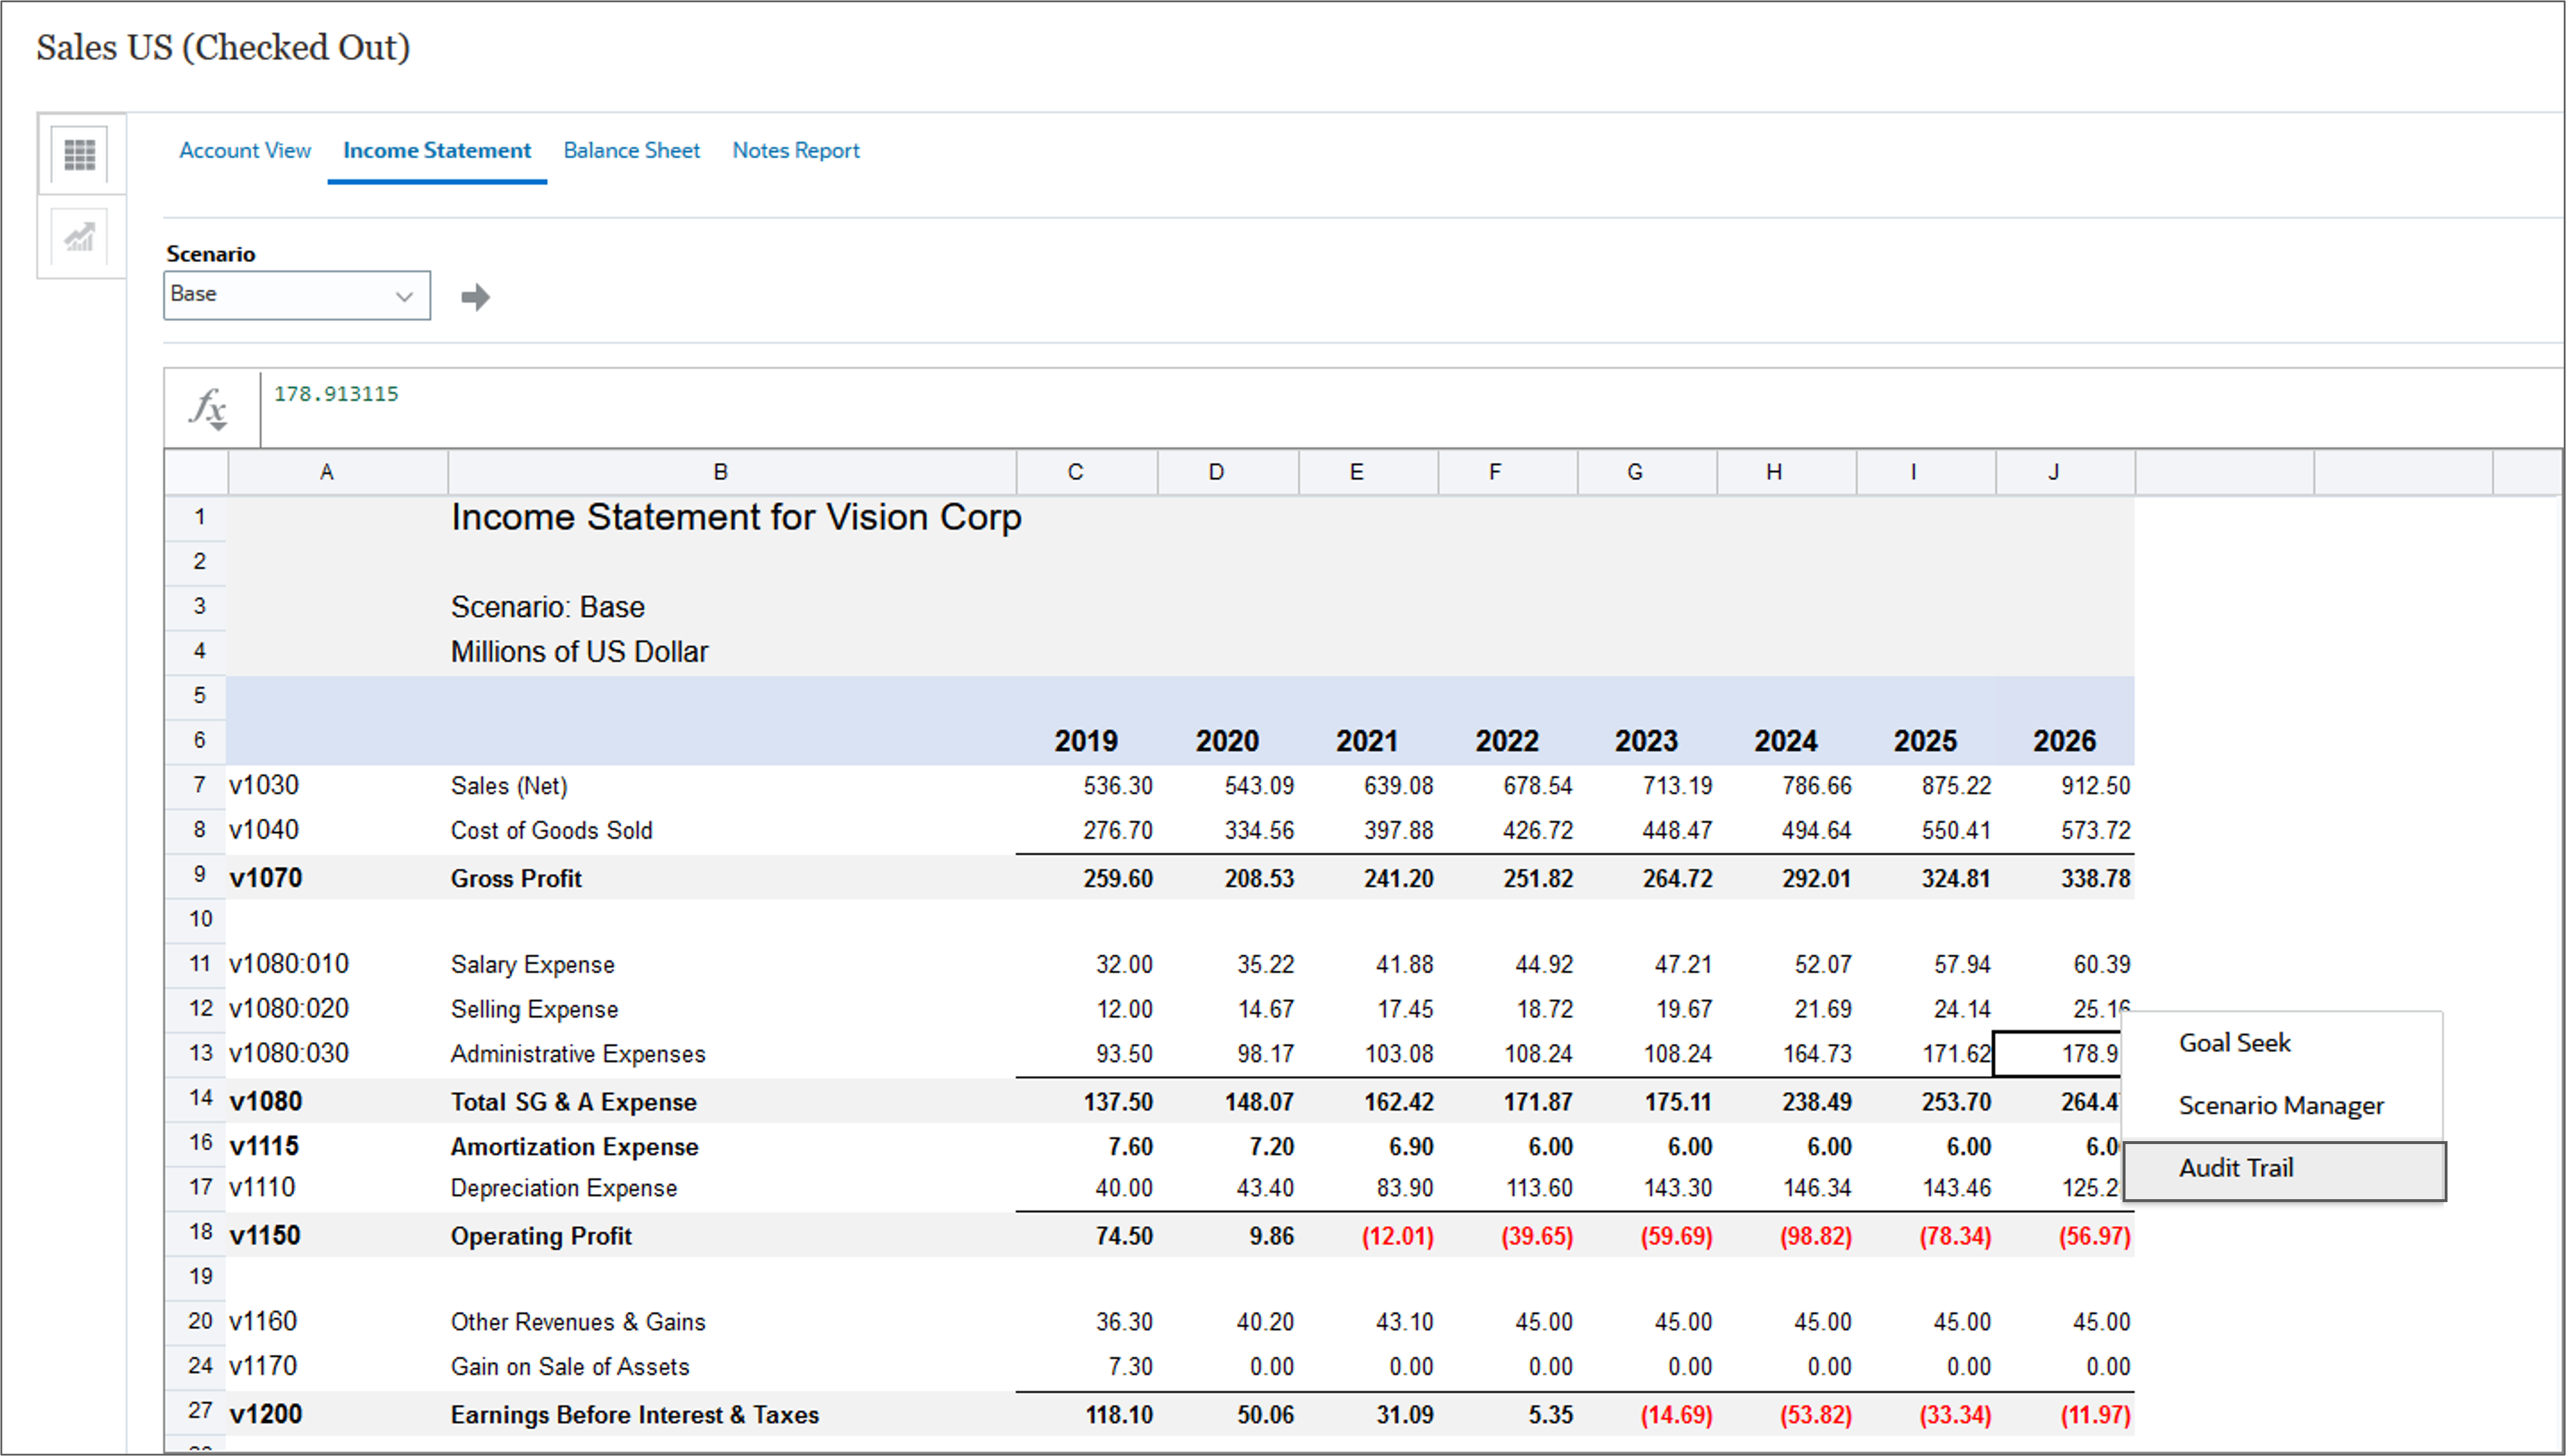Click the formula bar value 178.913115
This screenshot has width=2566, height=1456.
pyautogui.click(x=336, y=394)
